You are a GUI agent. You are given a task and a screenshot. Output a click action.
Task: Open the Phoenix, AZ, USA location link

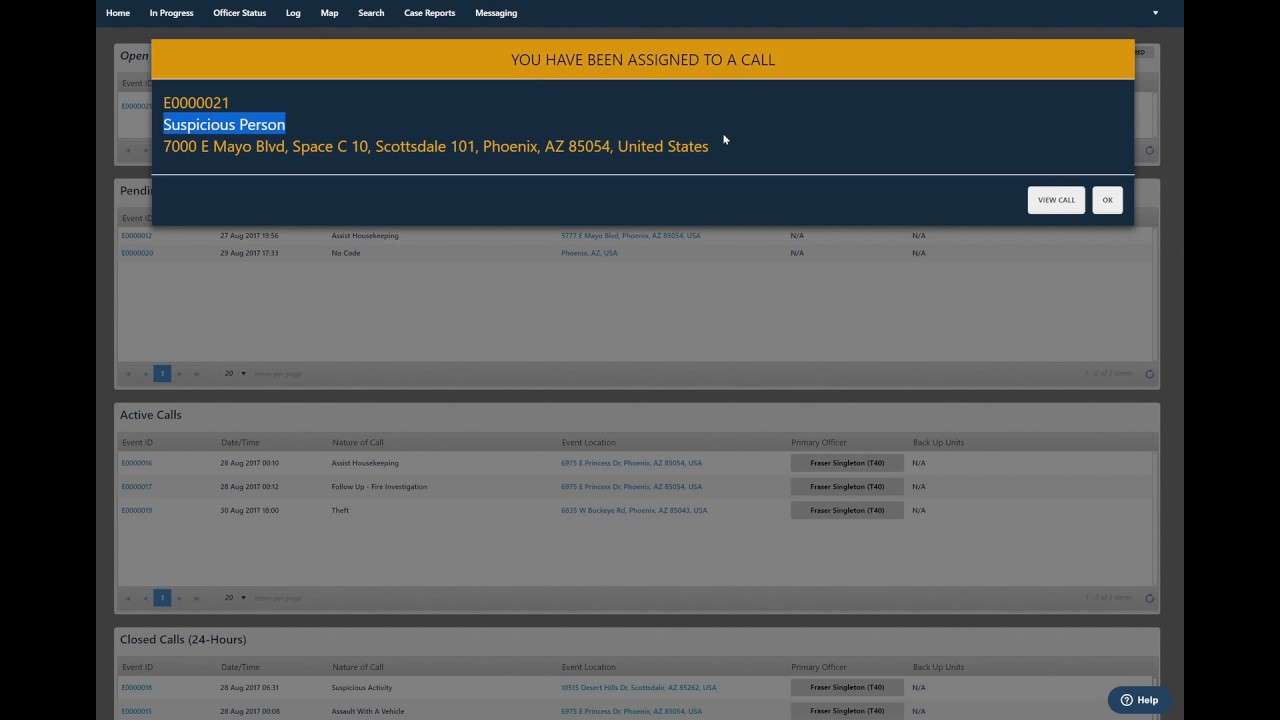pos(589,253)
